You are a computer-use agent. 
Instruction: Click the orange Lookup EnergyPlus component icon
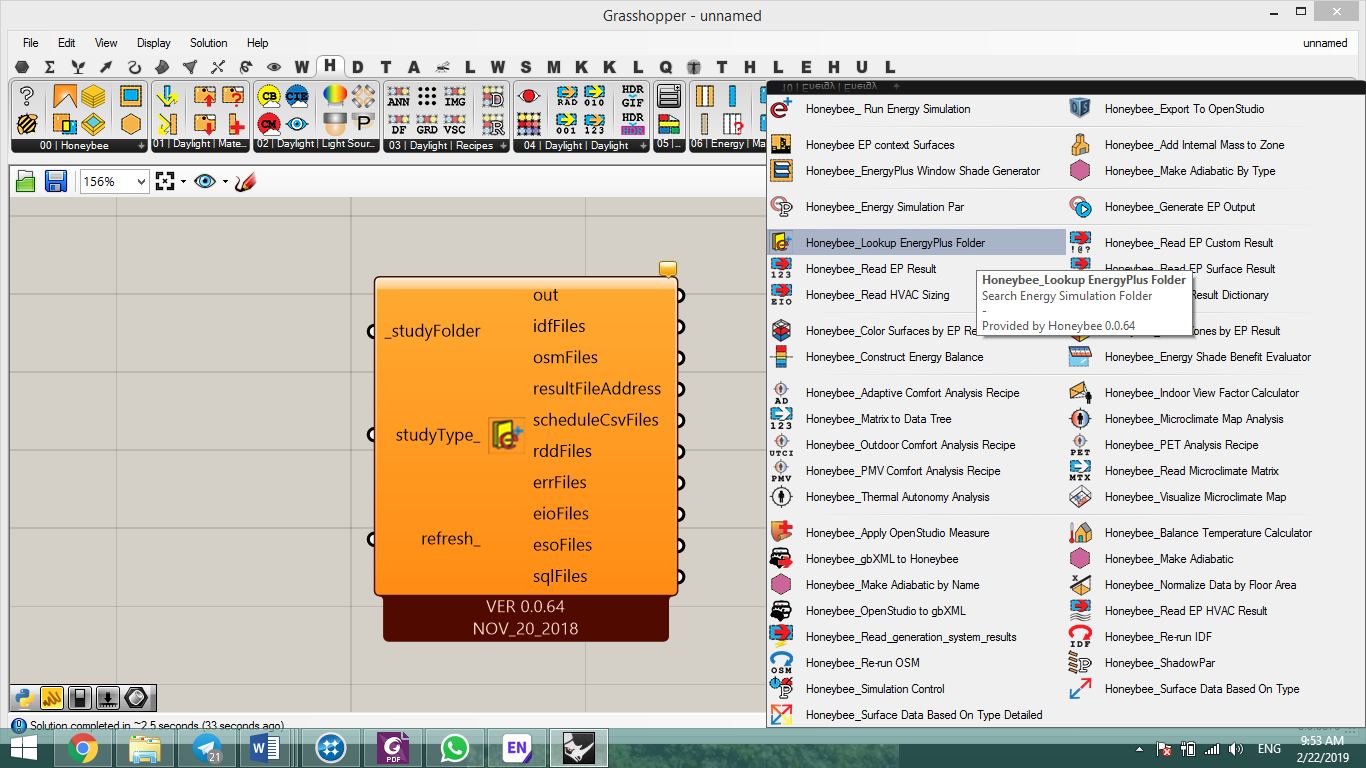[506, 436]
